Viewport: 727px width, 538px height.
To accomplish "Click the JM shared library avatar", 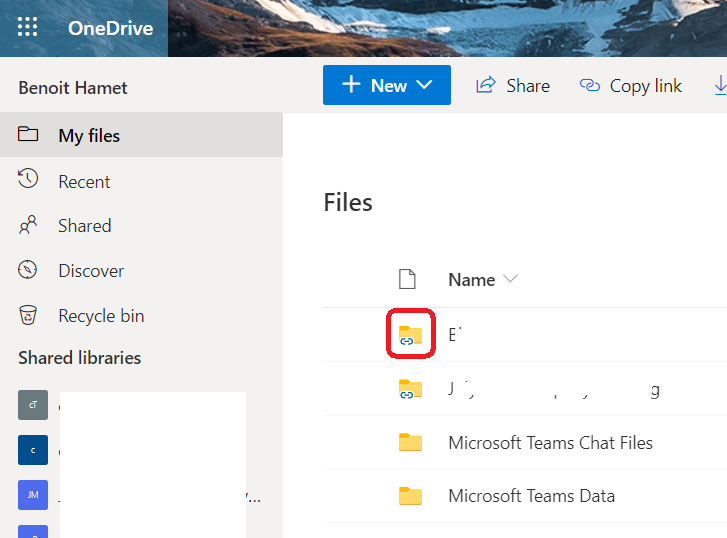I will click(32, 494).
